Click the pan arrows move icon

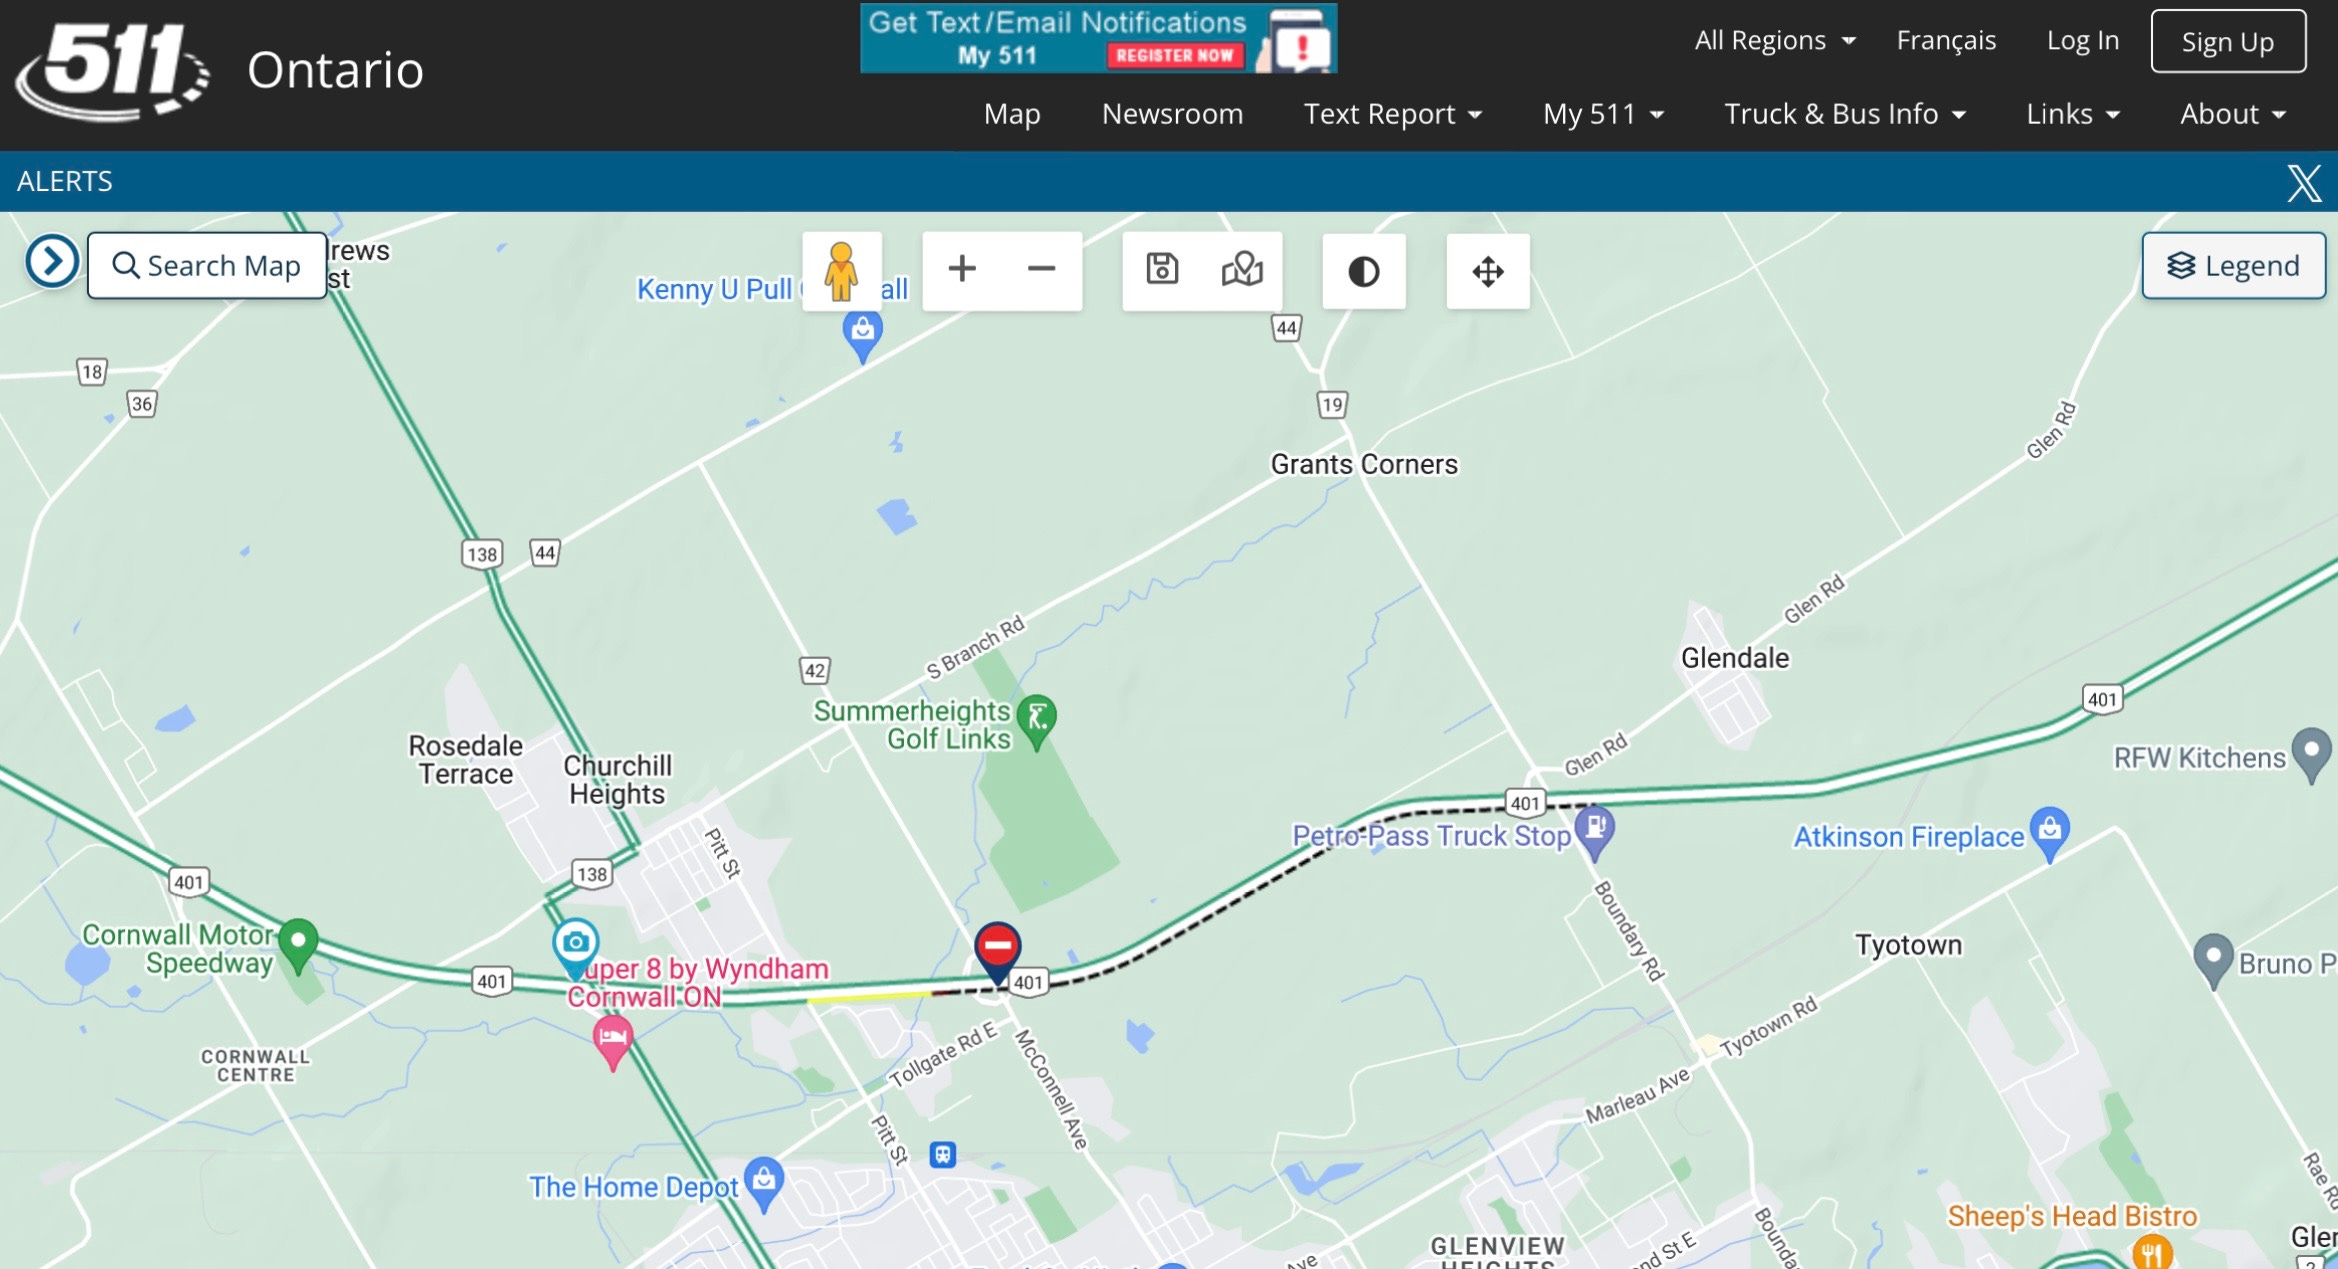[1488, 271]
